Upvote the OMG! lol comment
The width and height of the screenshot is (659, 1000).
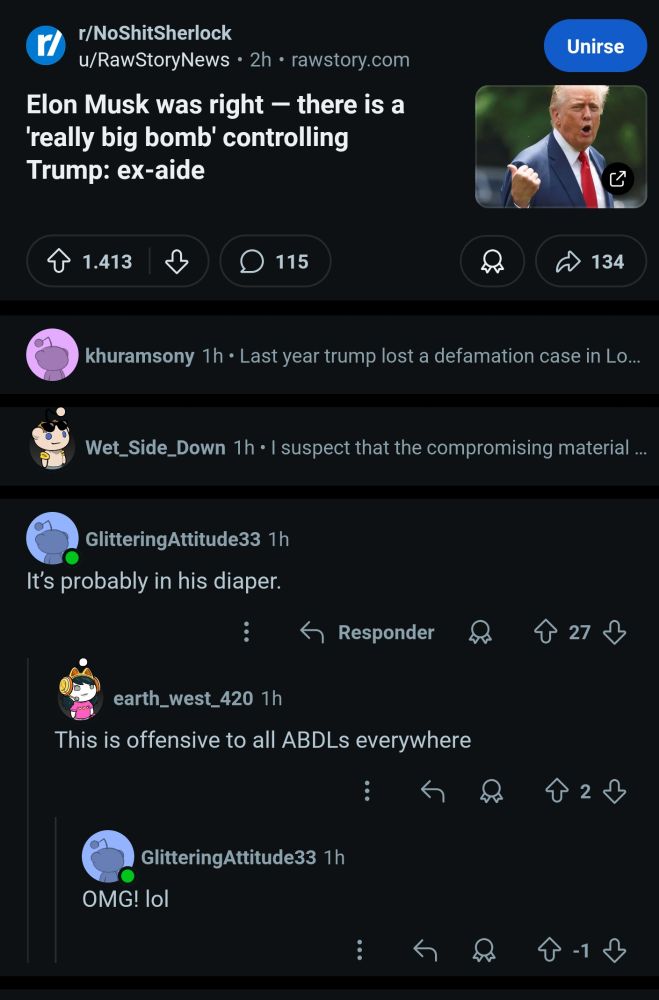coord(549,950)
